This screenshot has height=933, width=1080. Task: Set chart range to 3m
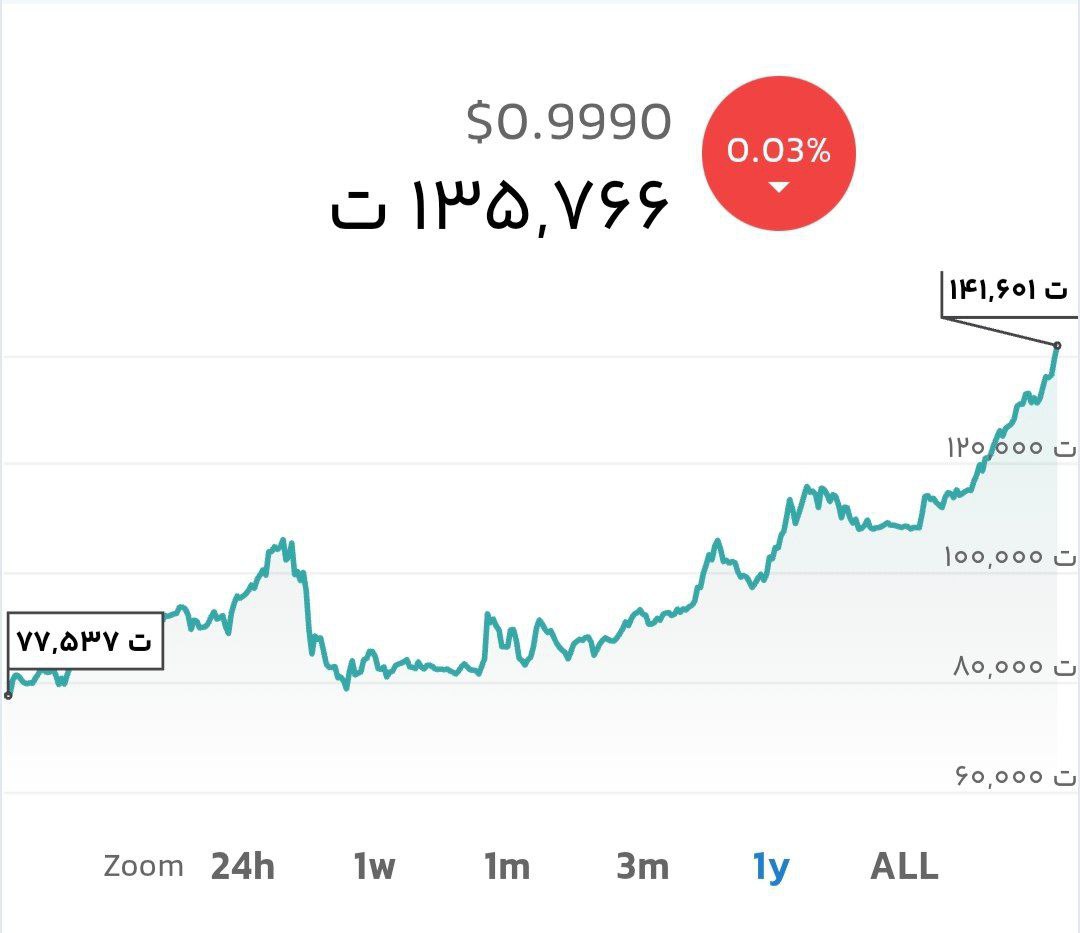(642, 867)
